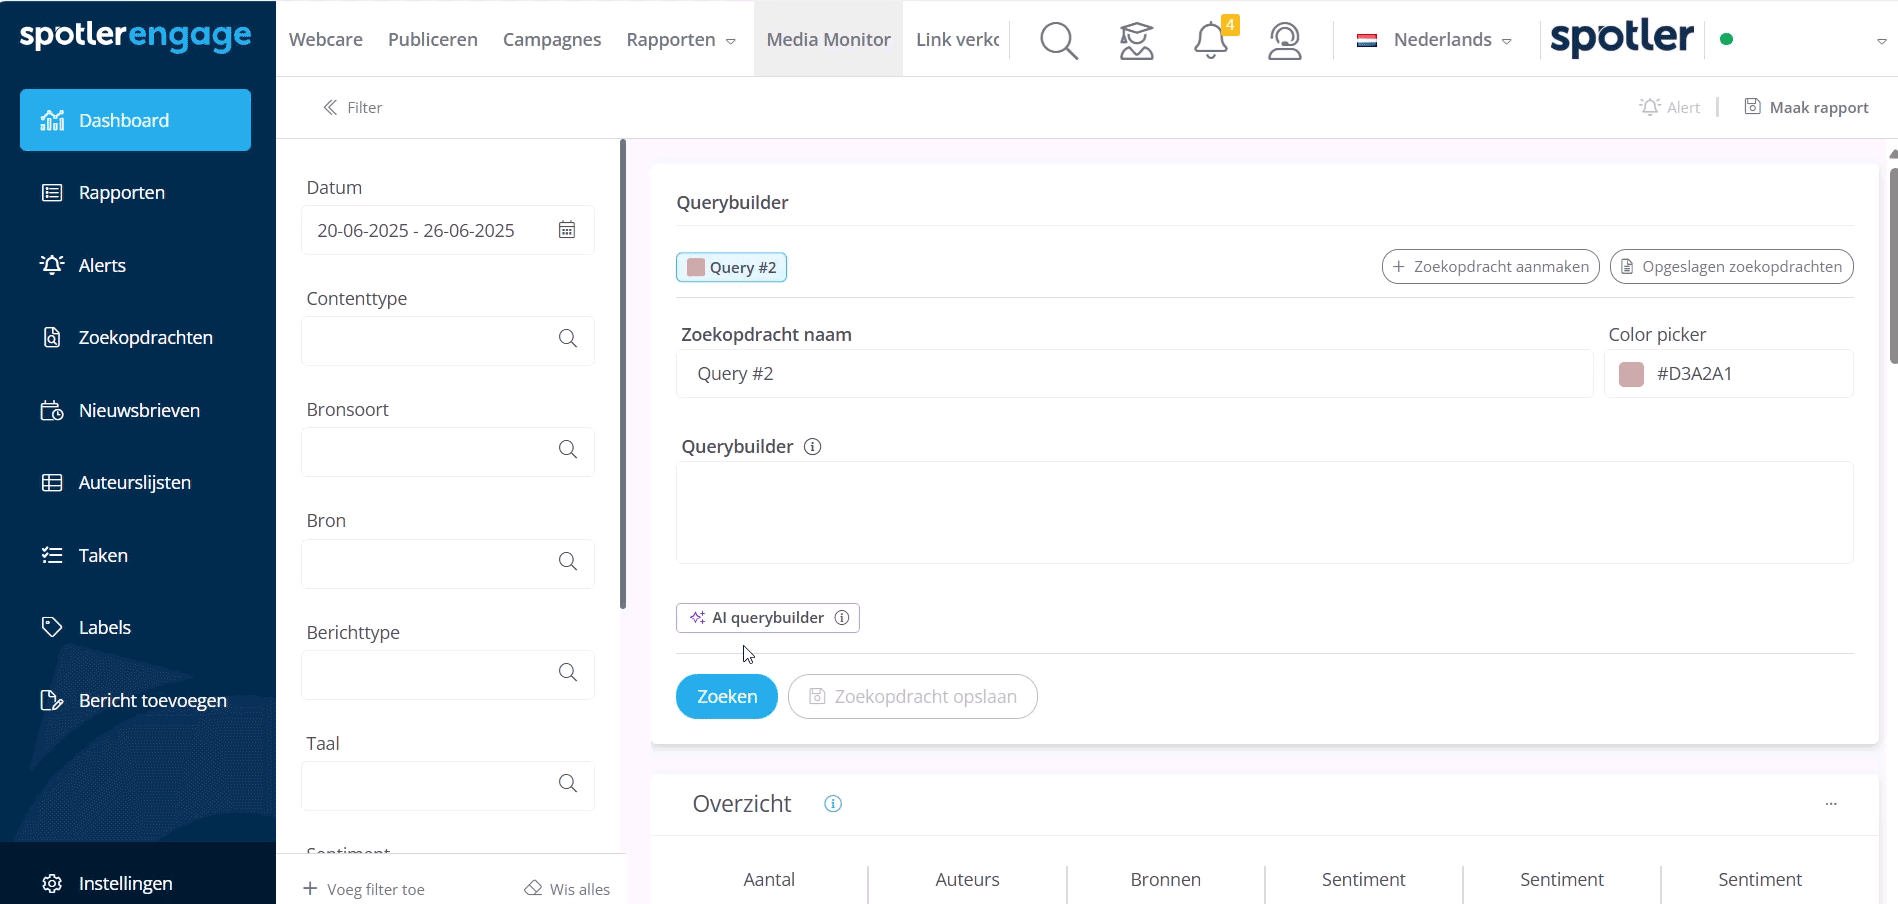Open the Nederlands language dropdown
The height and width of the screenshot is (904, 1898).
[x=1434, y=40]
